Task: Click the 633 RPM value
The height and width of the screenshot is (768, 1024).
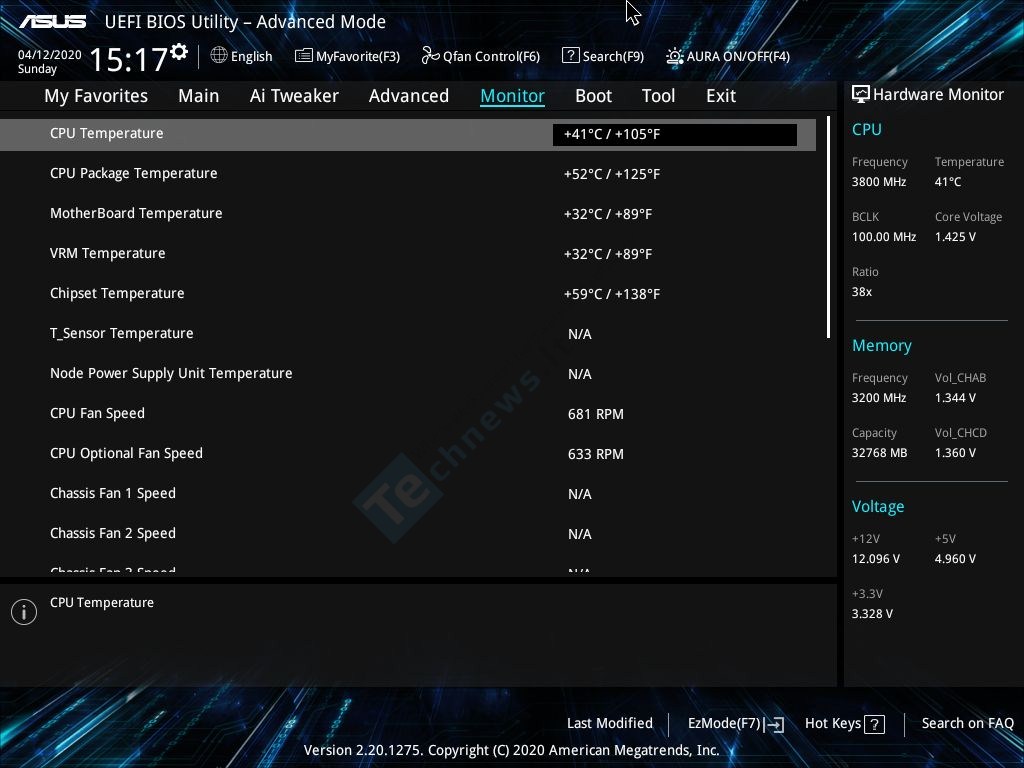Action: click(x=596, y=454)
